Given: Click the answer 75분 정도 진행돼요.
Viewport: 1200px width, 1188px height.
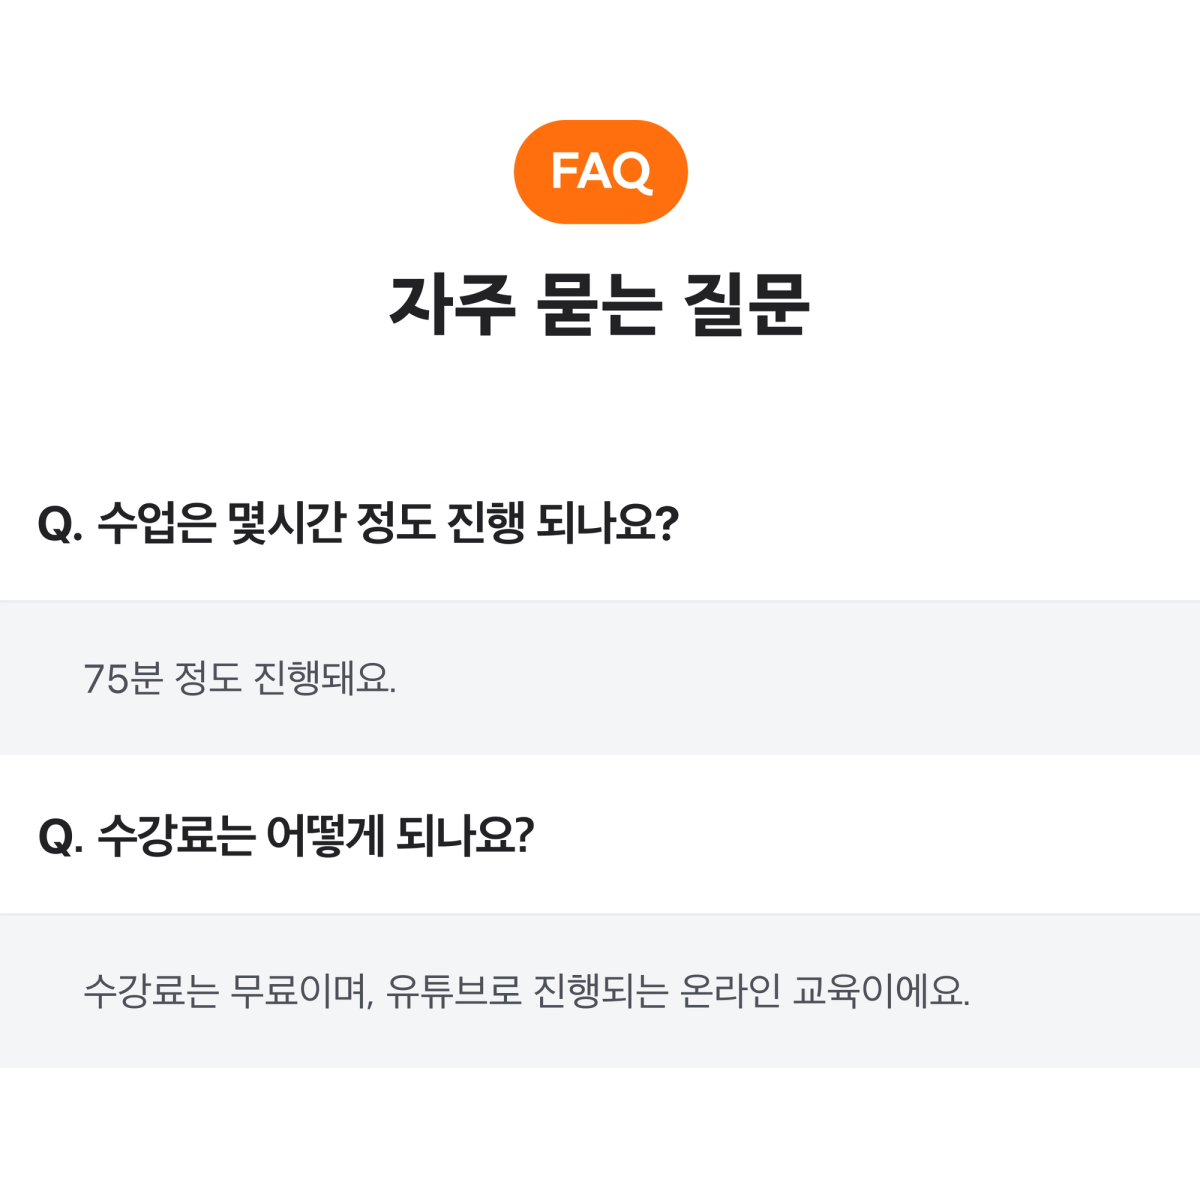Looking at the screenshot, I should (240, 679).
